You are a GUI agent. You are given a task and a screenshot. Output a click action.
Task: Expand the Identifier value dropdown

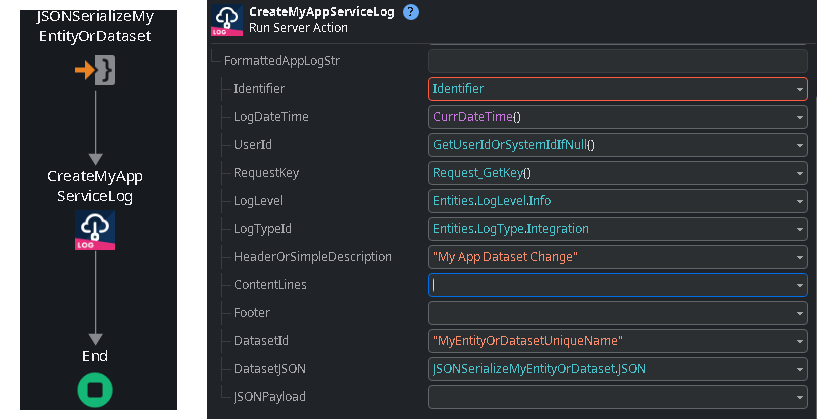coord(799,89)
